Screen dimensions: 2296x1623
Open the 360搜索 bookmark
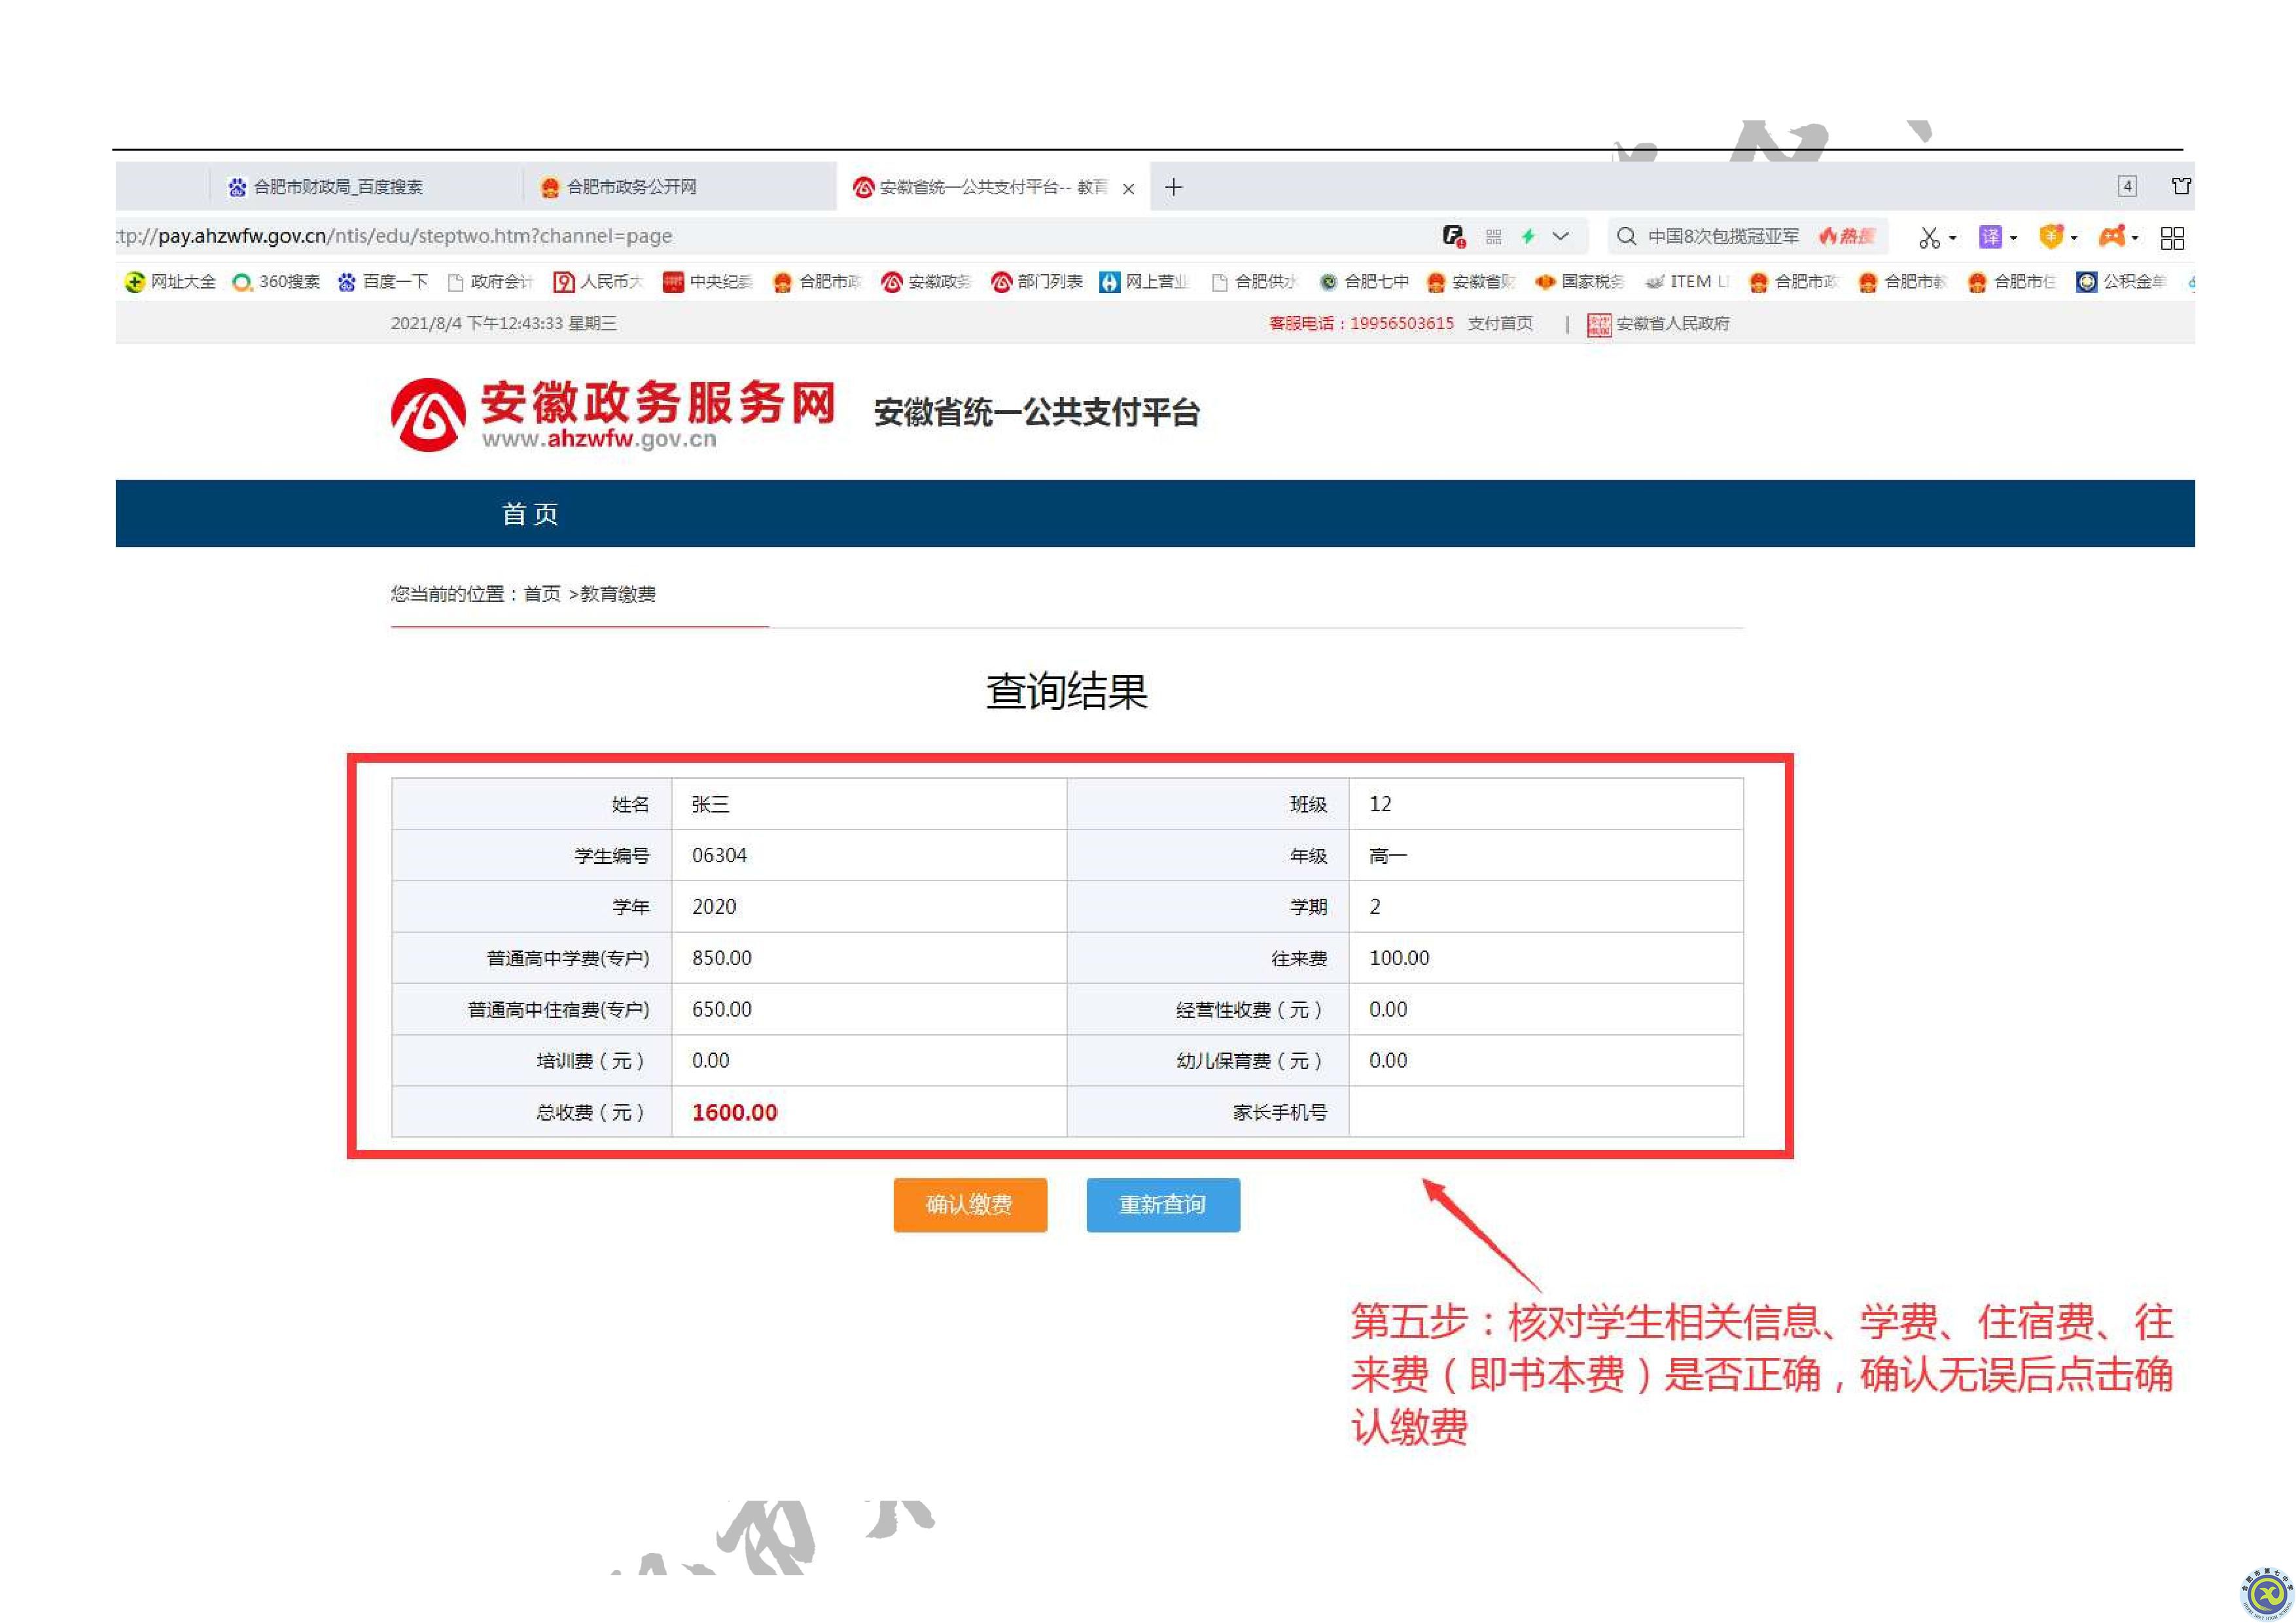(277, 282)
